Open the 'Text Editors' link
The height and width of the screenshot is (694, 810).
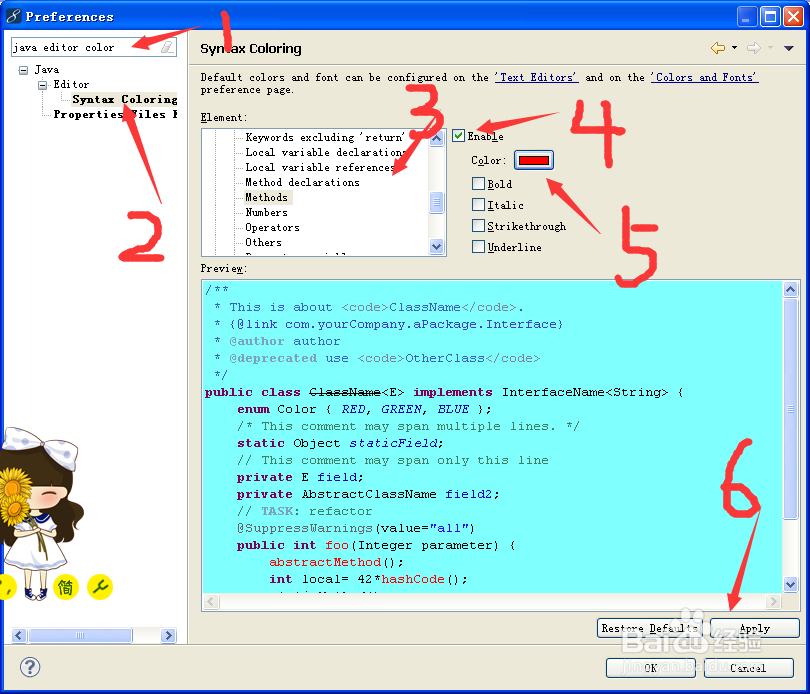(x=536, y=78)
